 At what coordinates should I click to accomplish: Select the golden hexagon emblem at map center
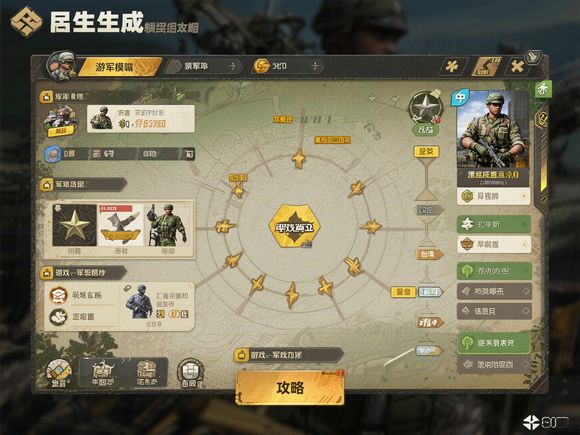(294, 226)
